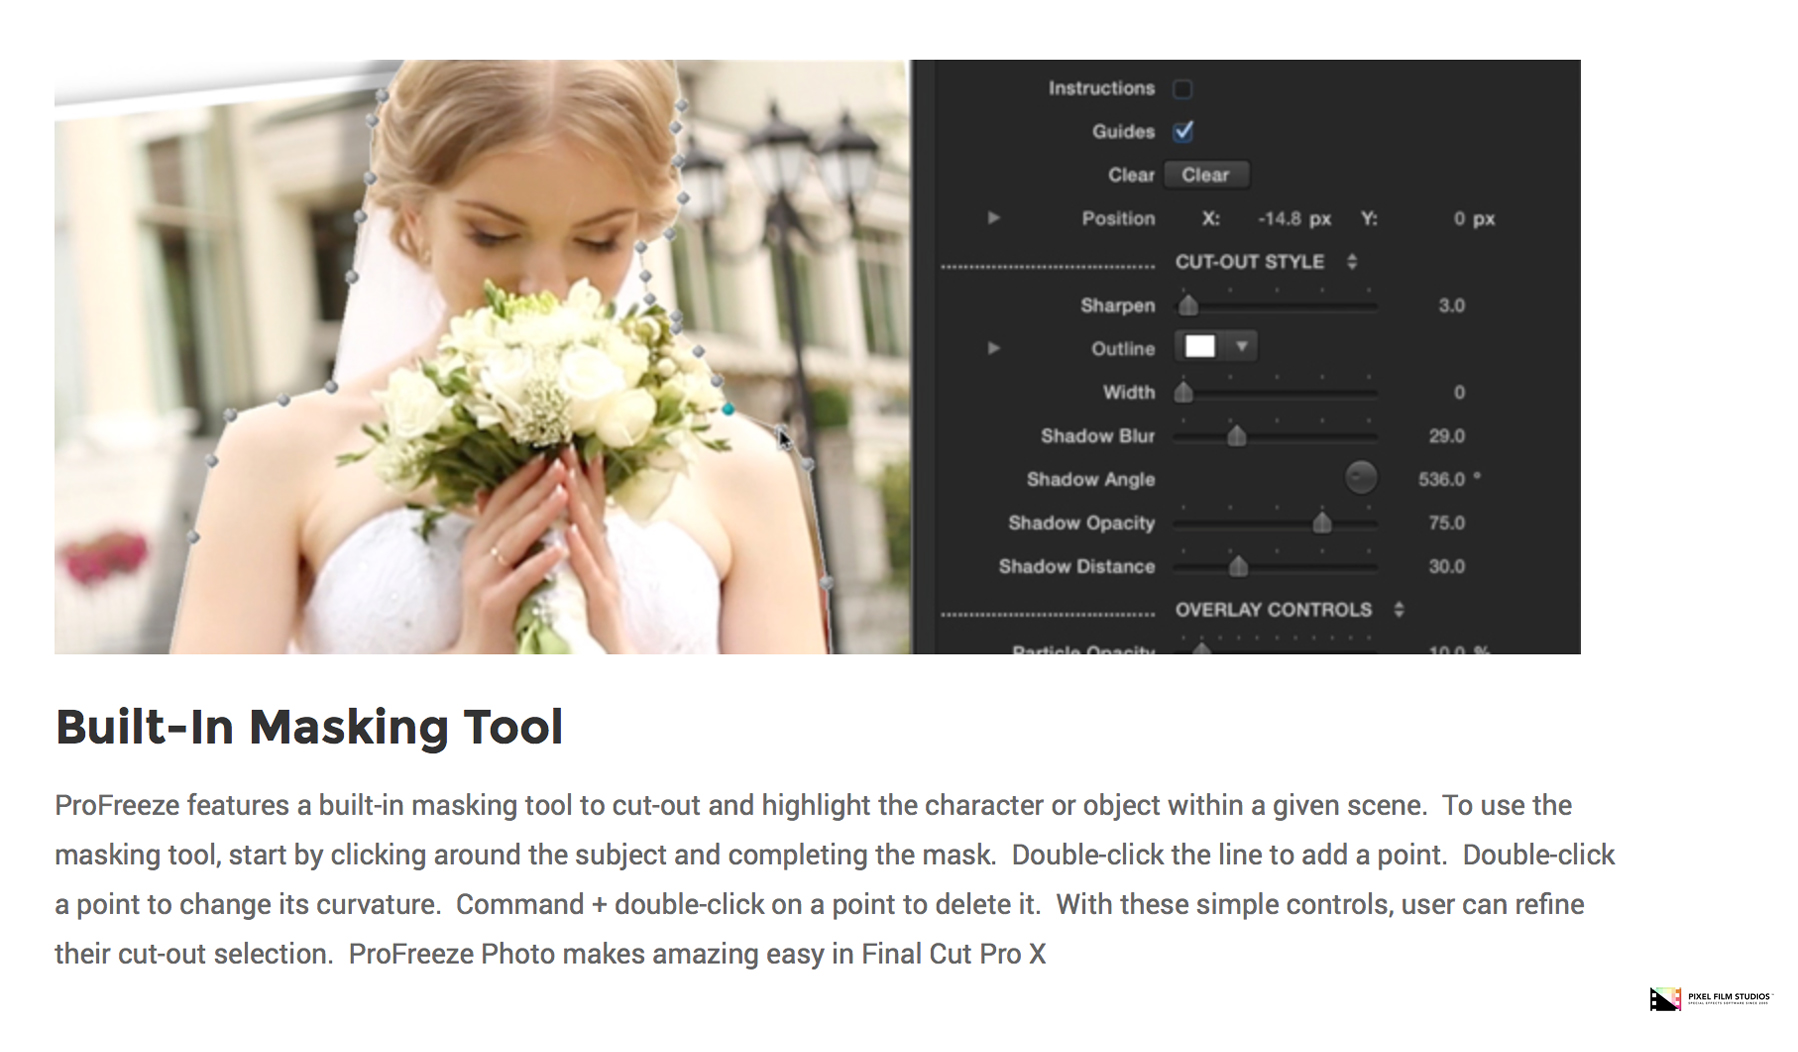Click the Sharpen label
The image size is (1798, 1052).
[x=1117, y=306]
